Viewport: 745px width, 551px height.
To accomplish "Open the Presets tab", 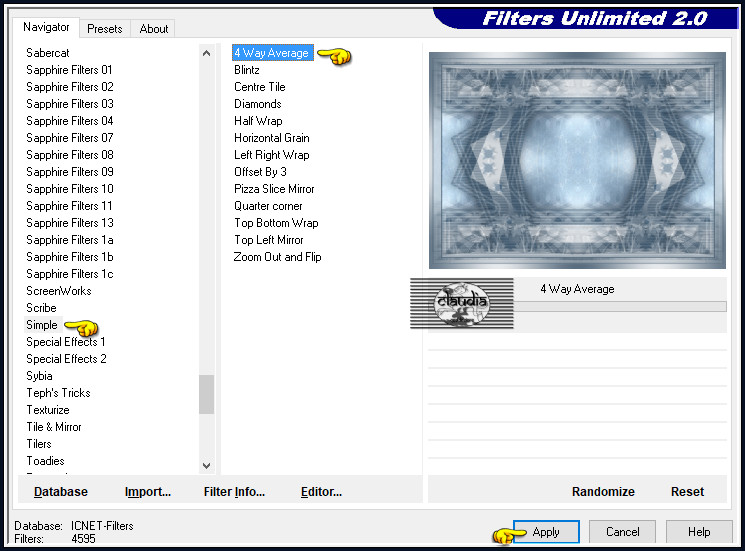I will coord(105,29).
